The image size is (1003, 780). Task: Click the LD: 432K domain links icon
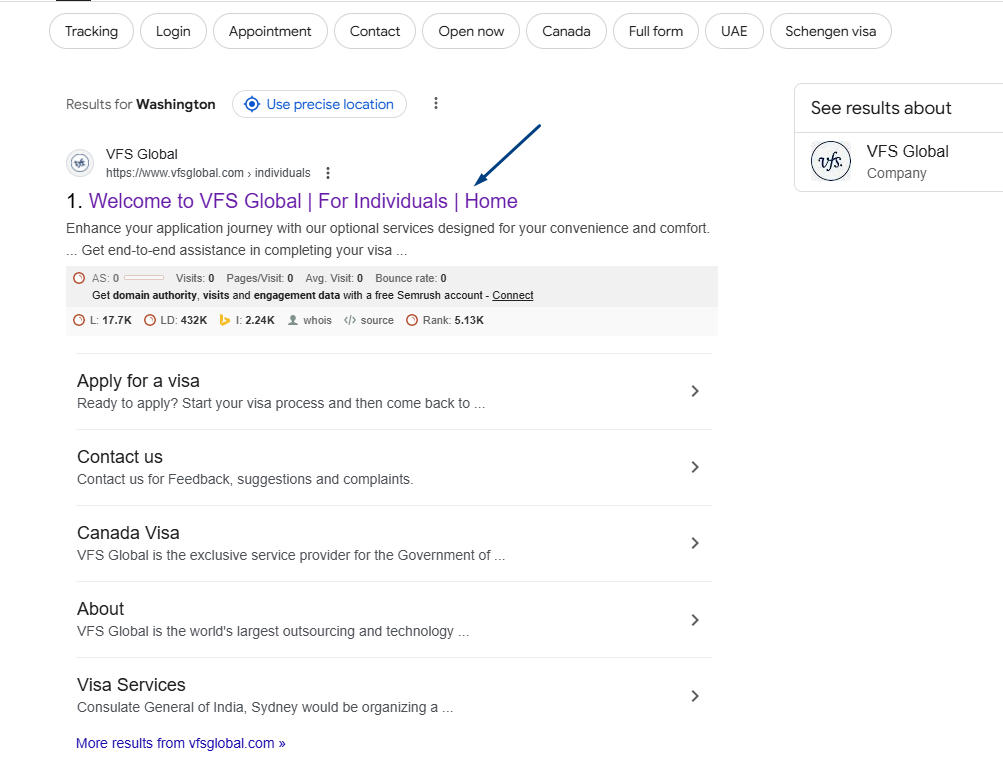coord(150,320)
